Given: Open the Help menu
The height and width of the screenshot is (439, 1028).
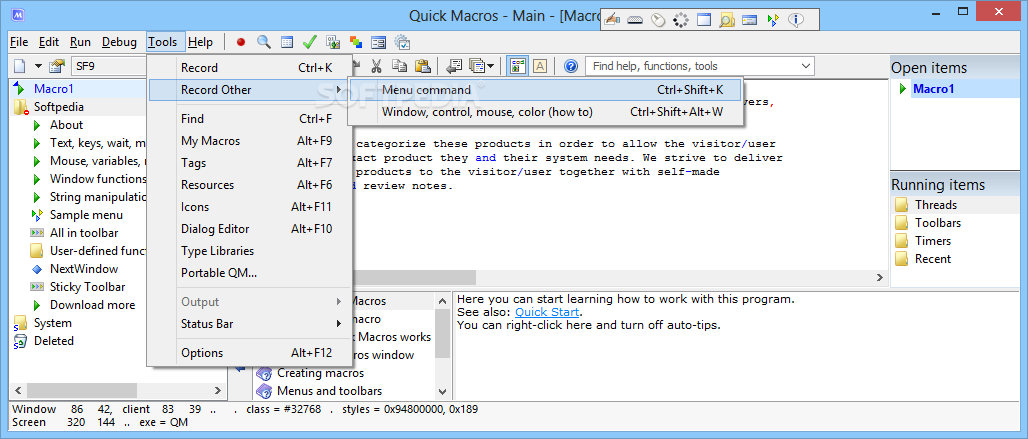Looking at the screenshot, I should pos(200,42).
